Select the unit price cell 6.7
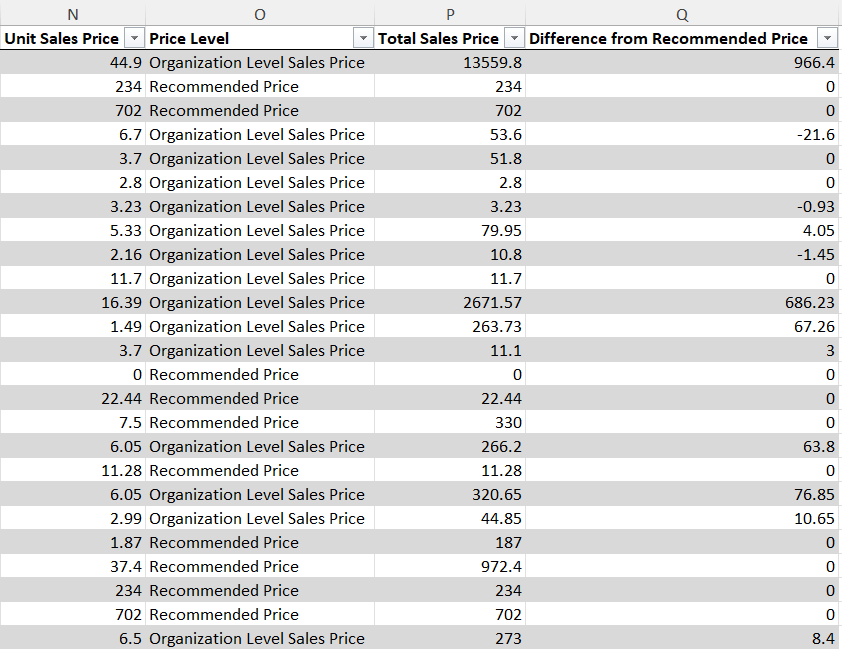 (x=72, y=135)
